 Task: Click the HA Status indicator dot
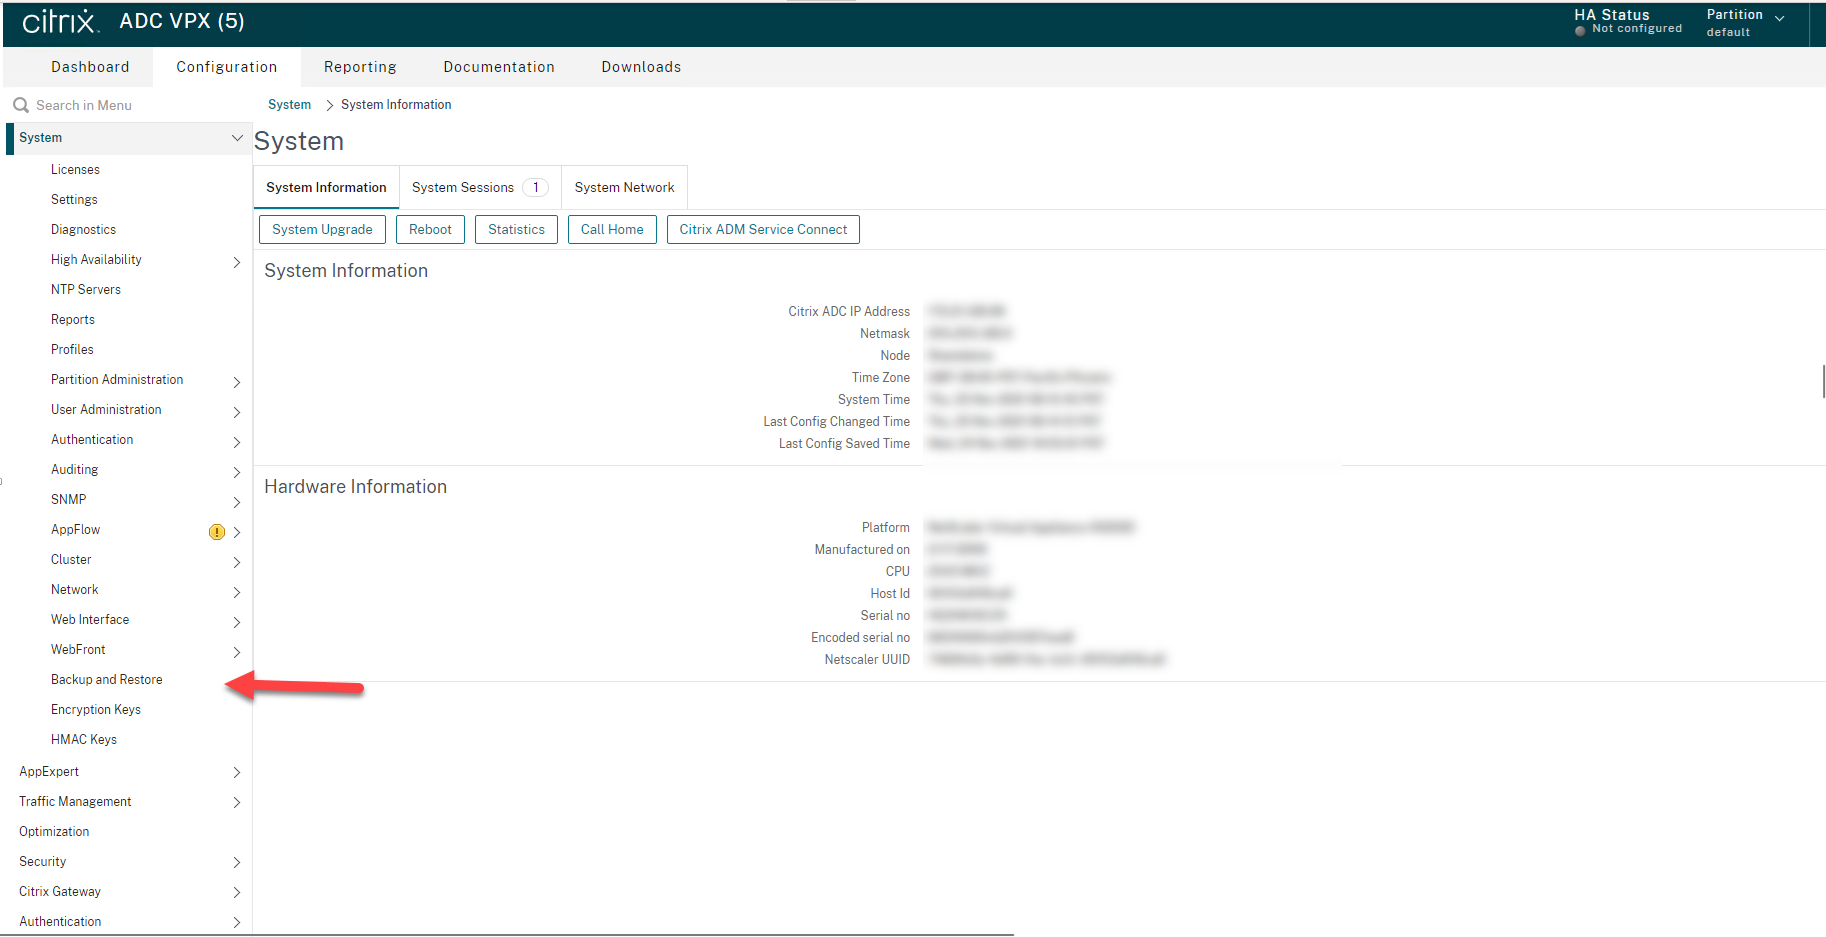coord(1580,30)
